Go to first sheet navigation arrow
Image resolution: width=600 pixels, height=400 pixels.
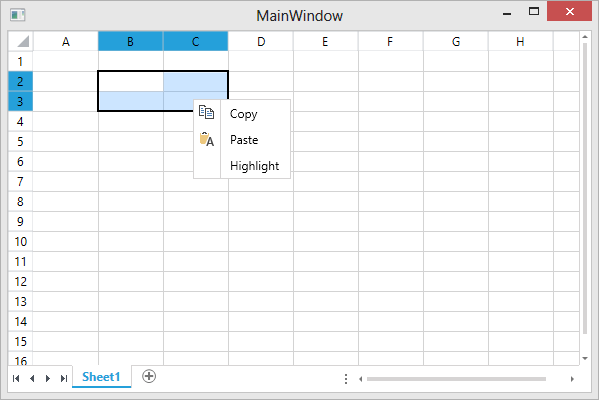pos(15,378)
